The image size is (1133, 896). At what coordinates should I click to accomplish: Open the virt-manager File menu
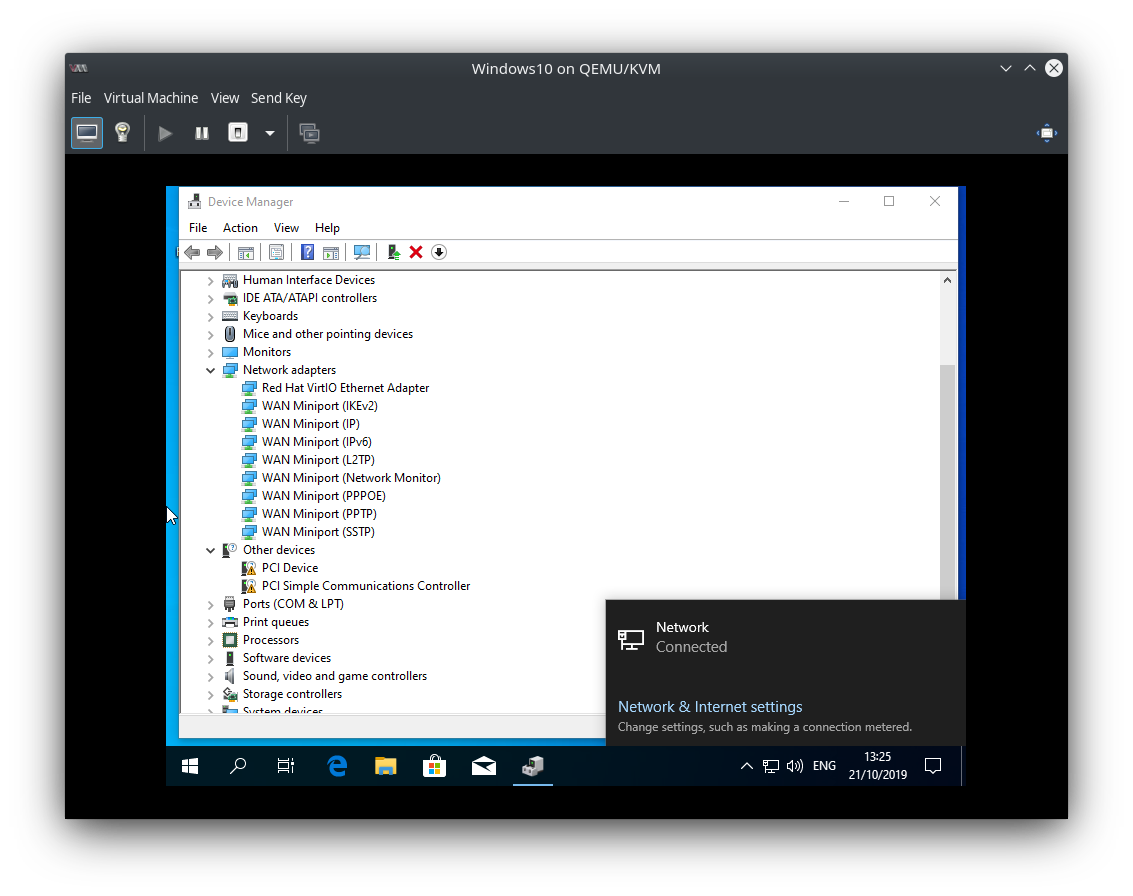click(x=81, y=98)
